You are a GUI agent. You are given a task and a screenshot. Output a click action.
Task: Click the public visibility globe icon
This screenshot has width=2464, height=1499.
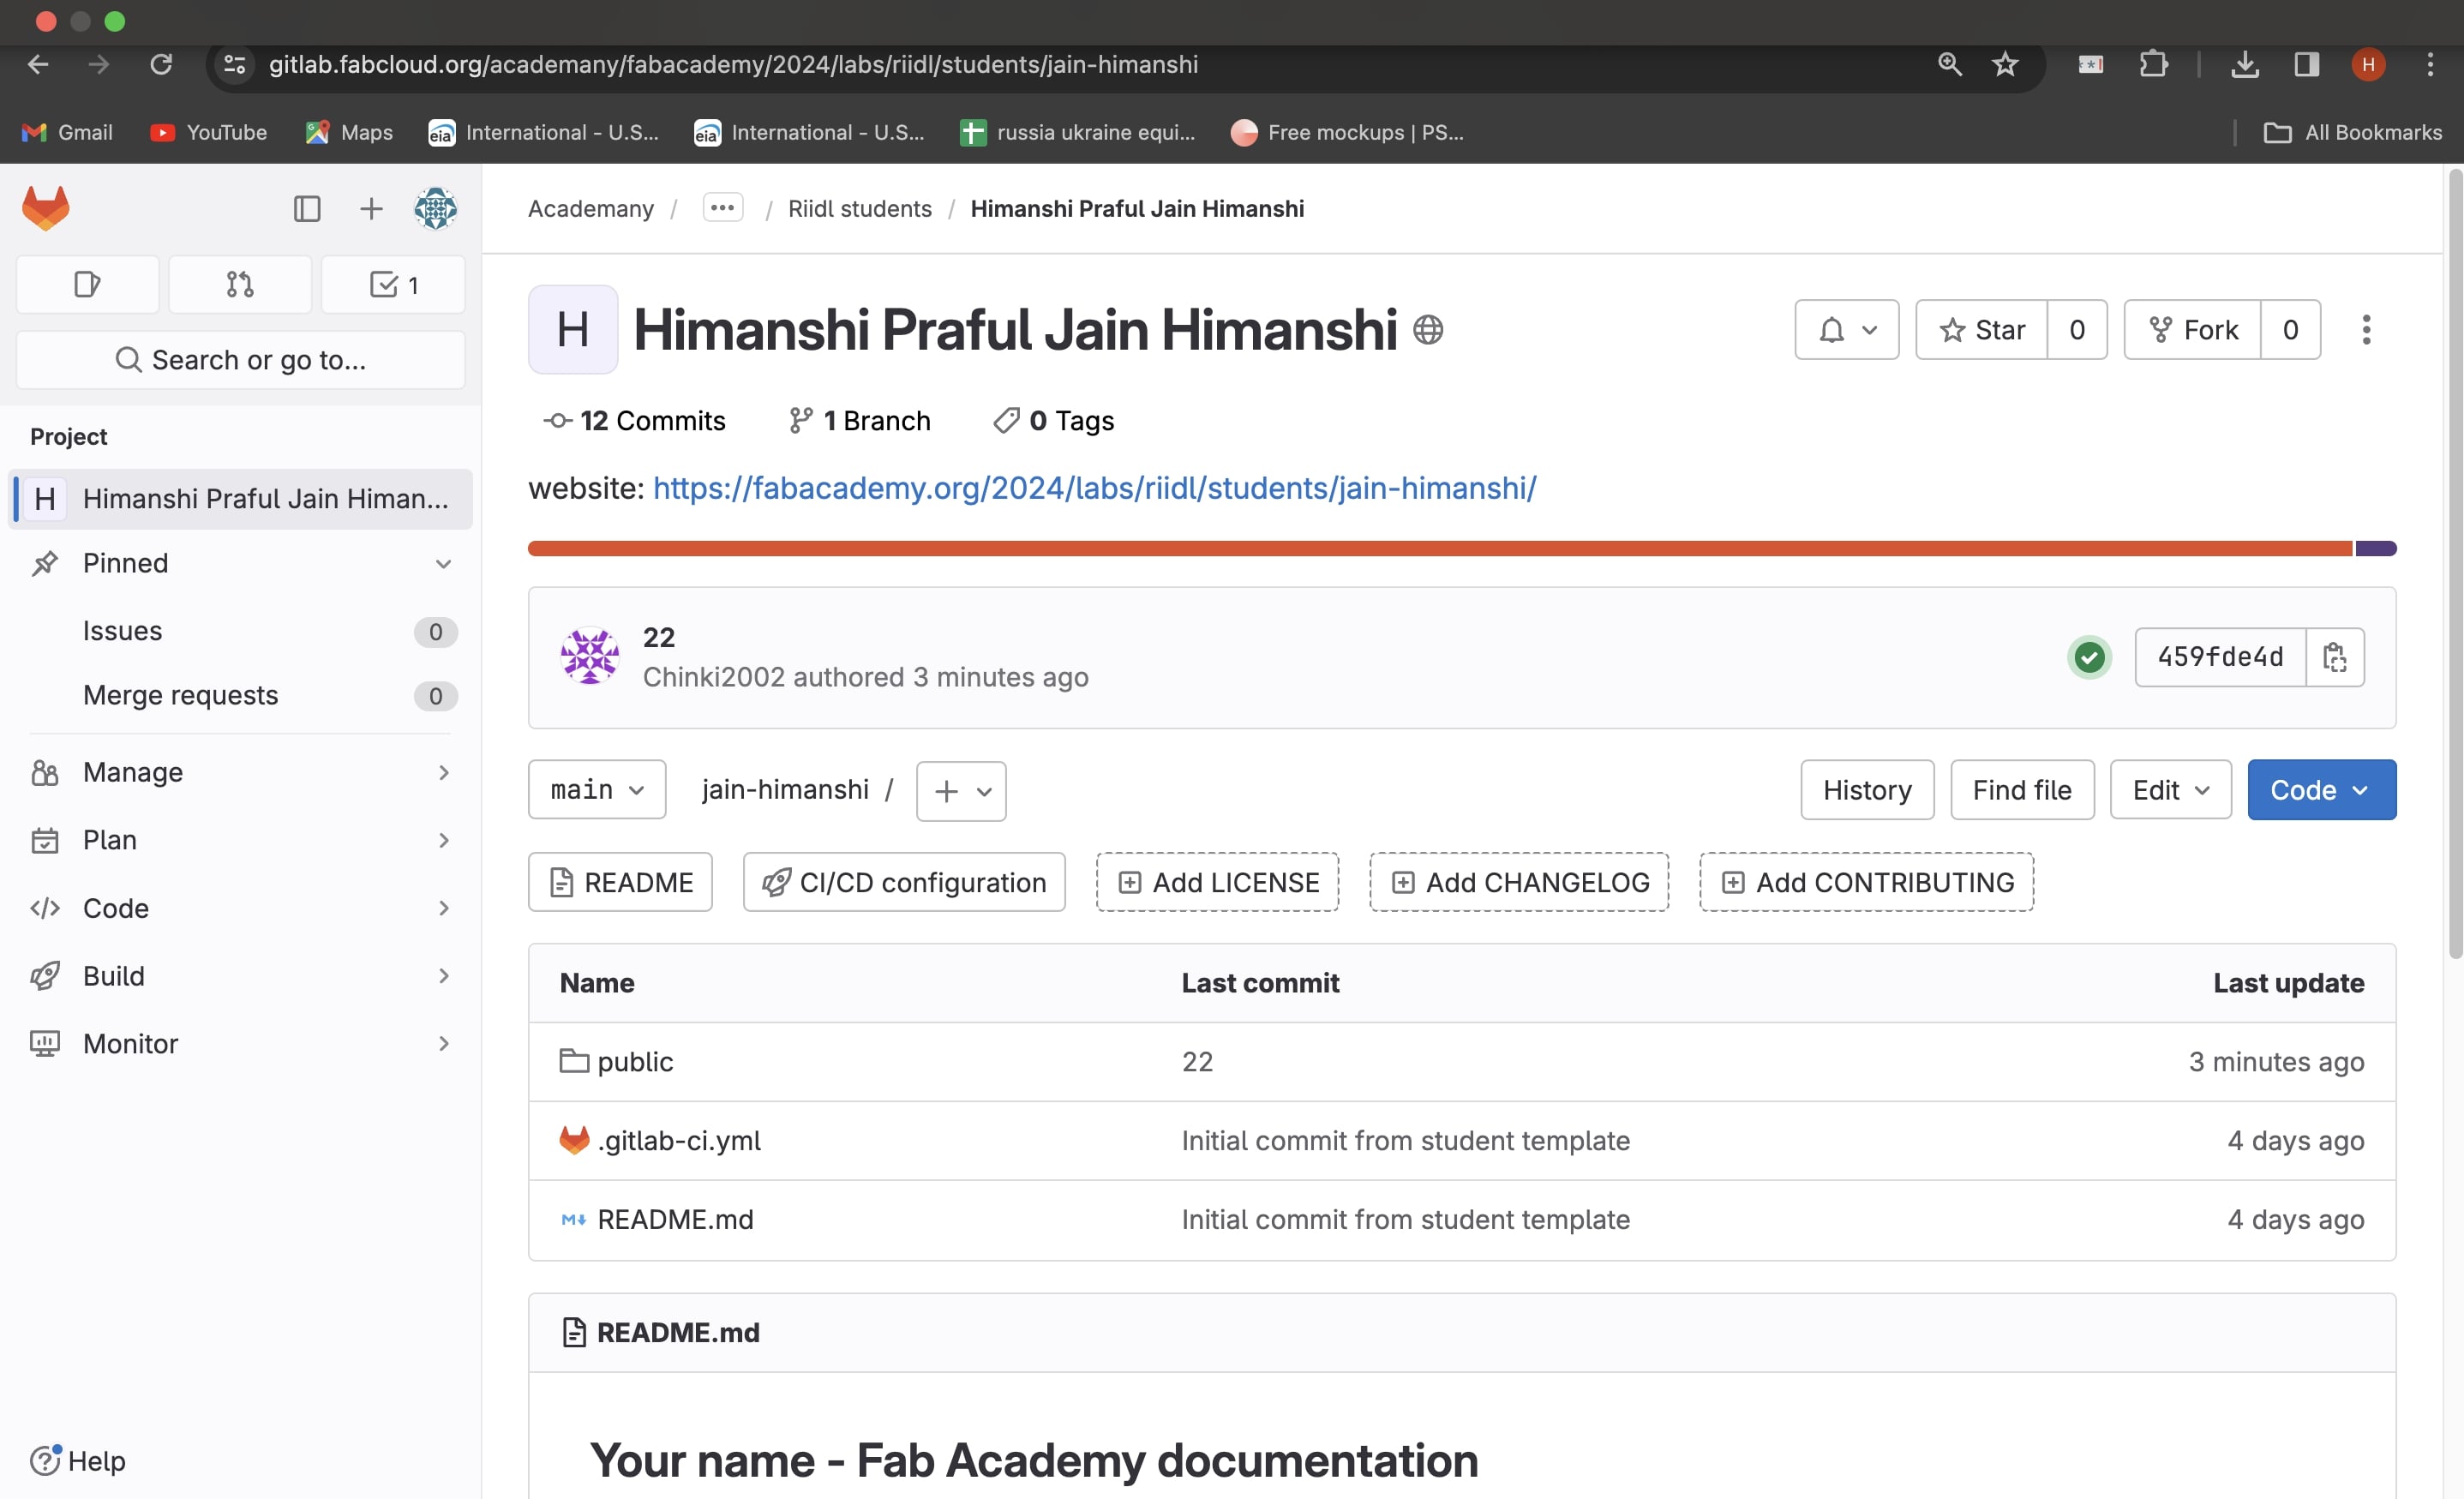[x=1428, y=329]
